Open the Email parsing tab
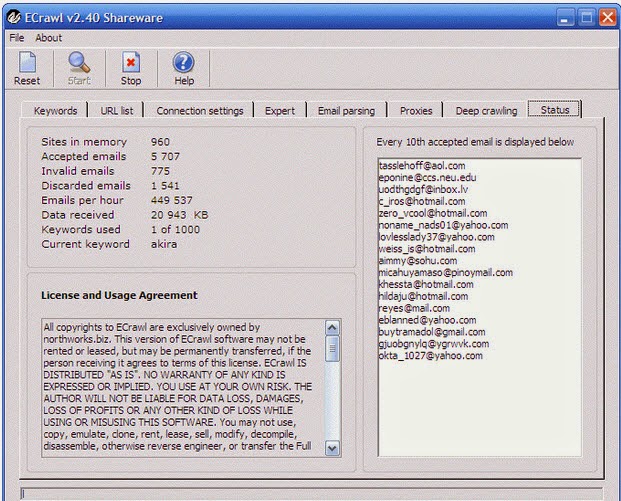This screenshot has width=621, height=501. pos(346,110)
